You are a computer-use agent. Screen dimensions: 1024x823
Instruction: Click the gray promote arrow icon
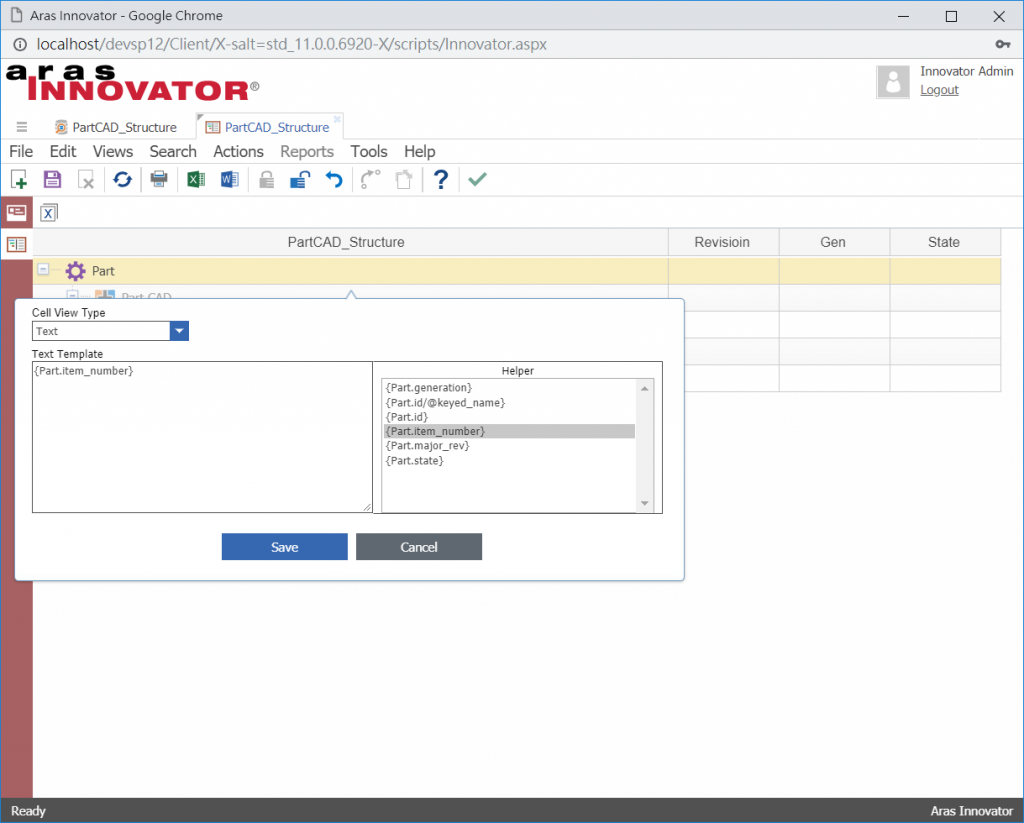click(370, 179)
